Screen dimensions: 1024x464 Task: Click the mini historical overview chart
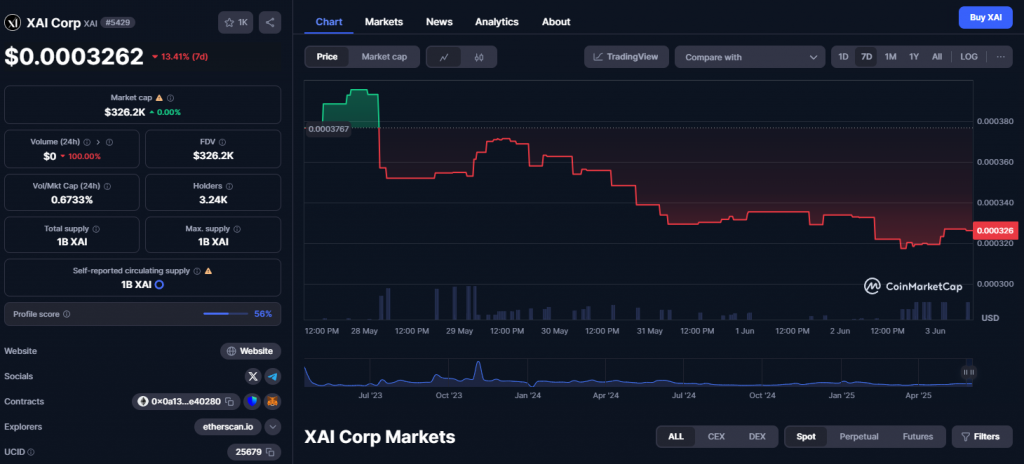point(639,373)
